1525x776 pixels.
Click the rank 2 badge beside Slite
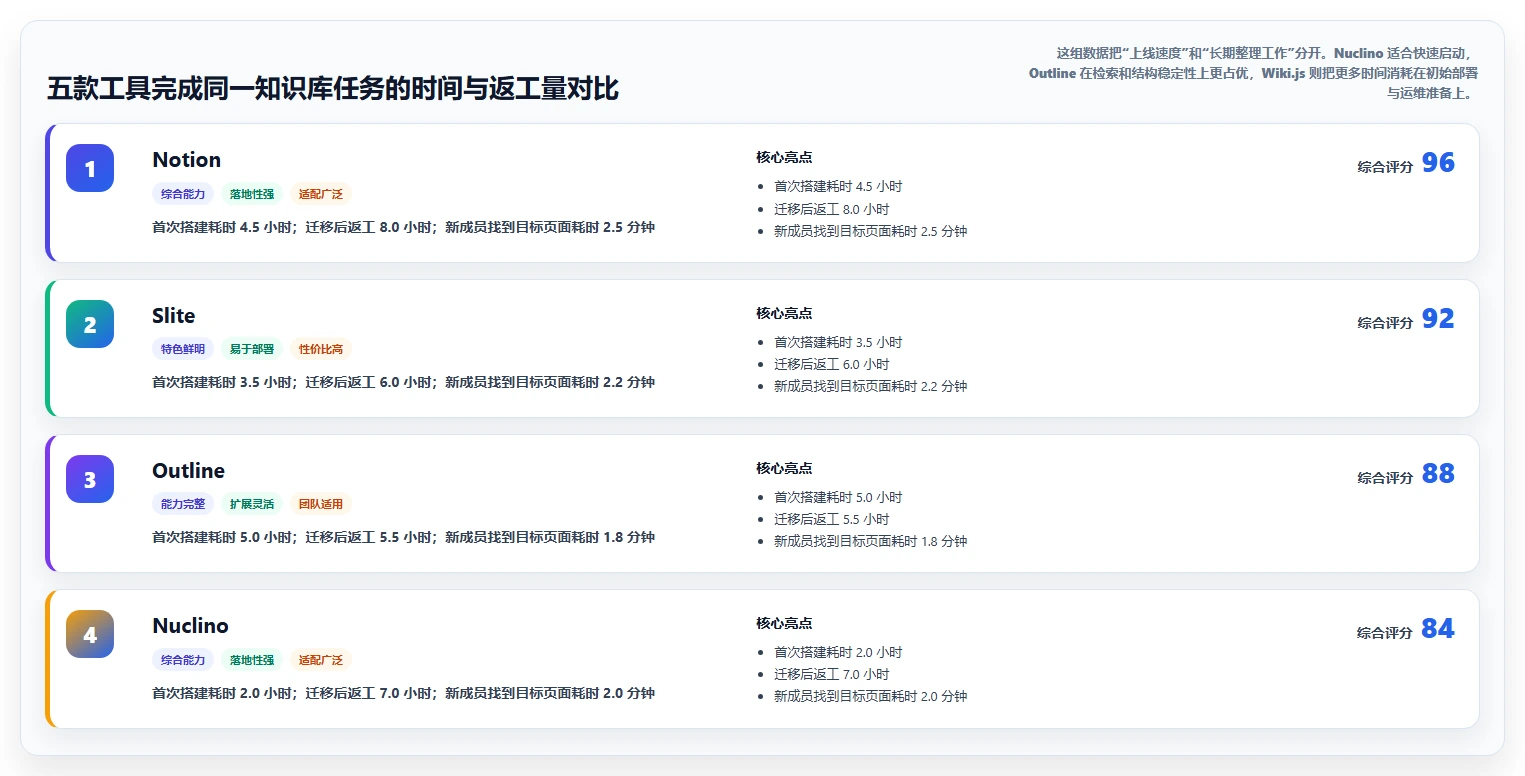click(x=90, y=324)
